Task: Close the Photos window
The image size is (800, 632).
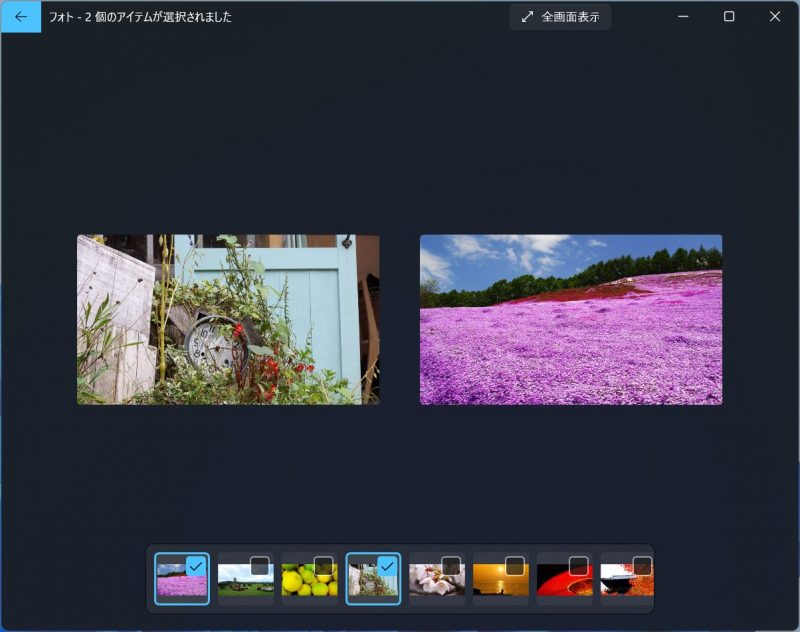Action: pyautogui.click(x=774, y=16)
